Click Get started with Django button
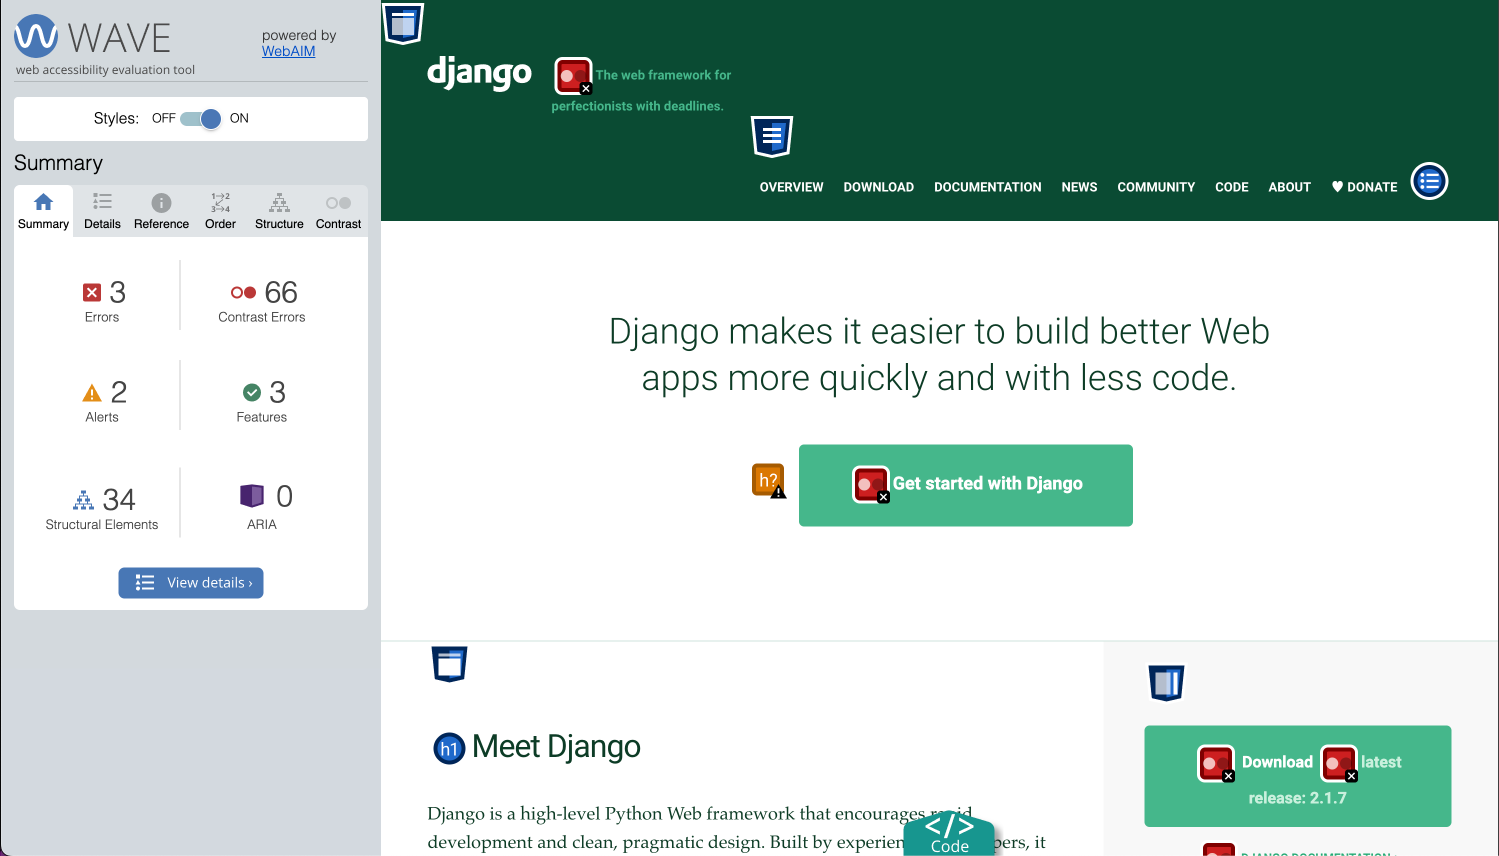The height and width of the screenshot is (856, 1499). [x=965, y=485]
